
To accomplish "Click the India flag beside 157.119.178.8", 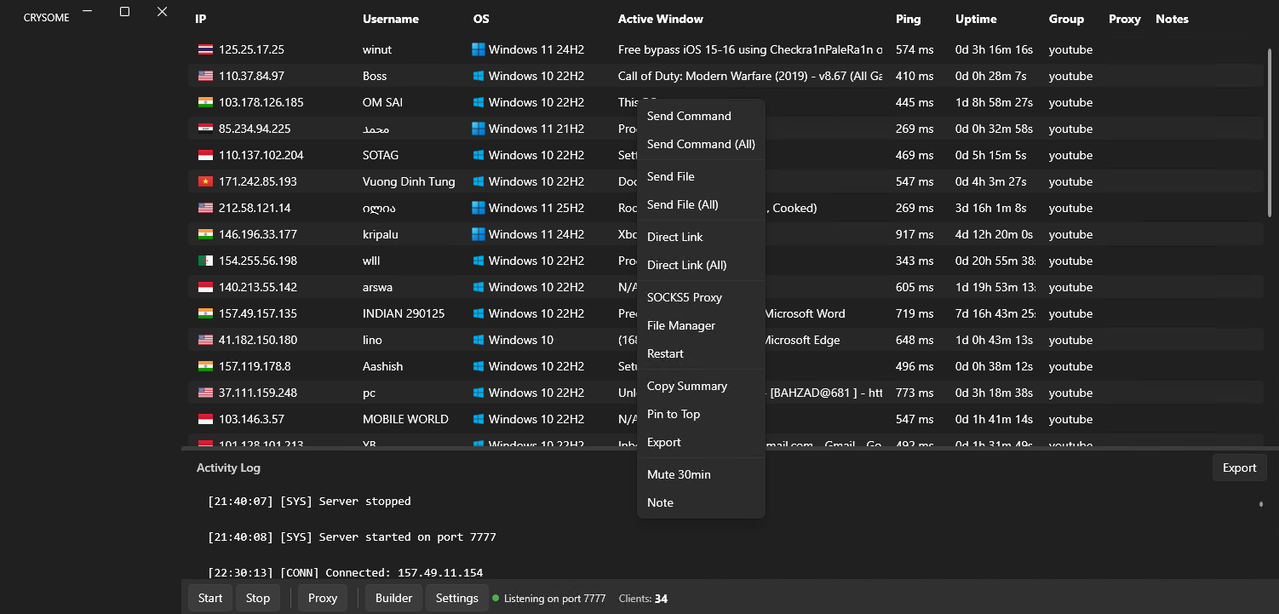I will [205, 366].
